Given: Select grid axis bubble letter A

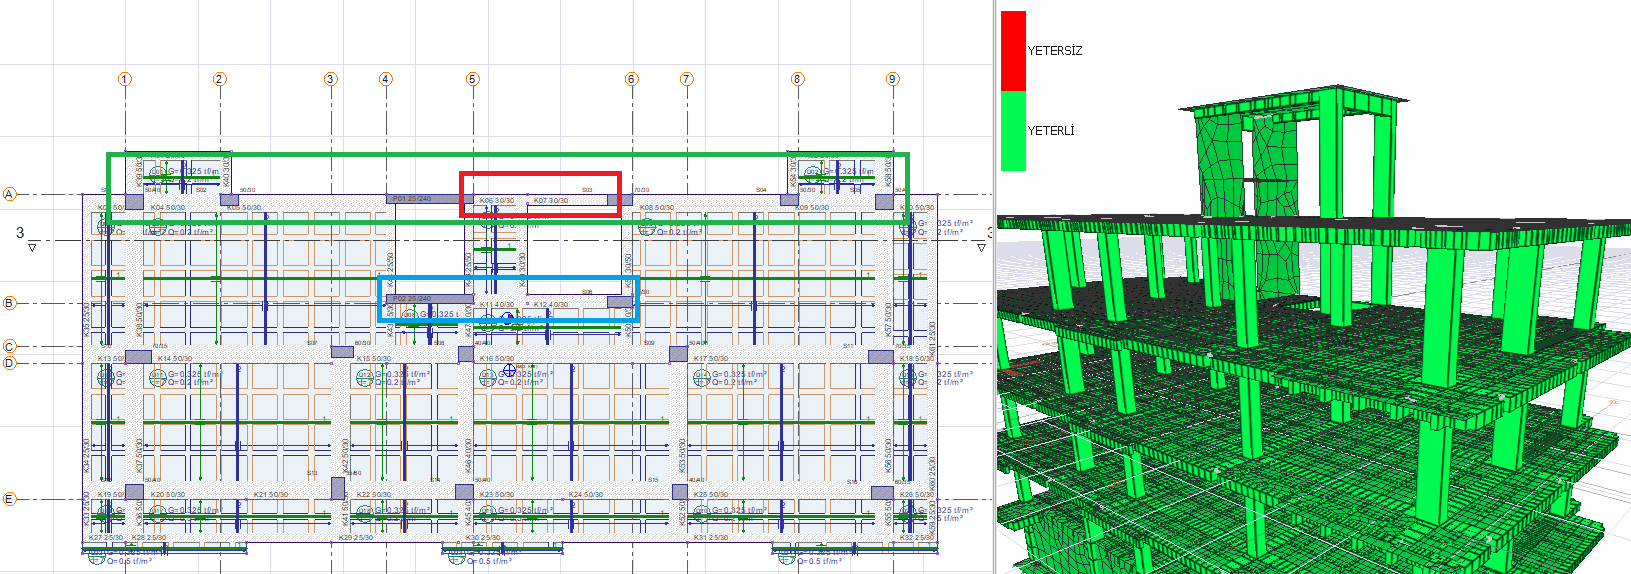Looking at the screenshot, I should coord(10,194).
